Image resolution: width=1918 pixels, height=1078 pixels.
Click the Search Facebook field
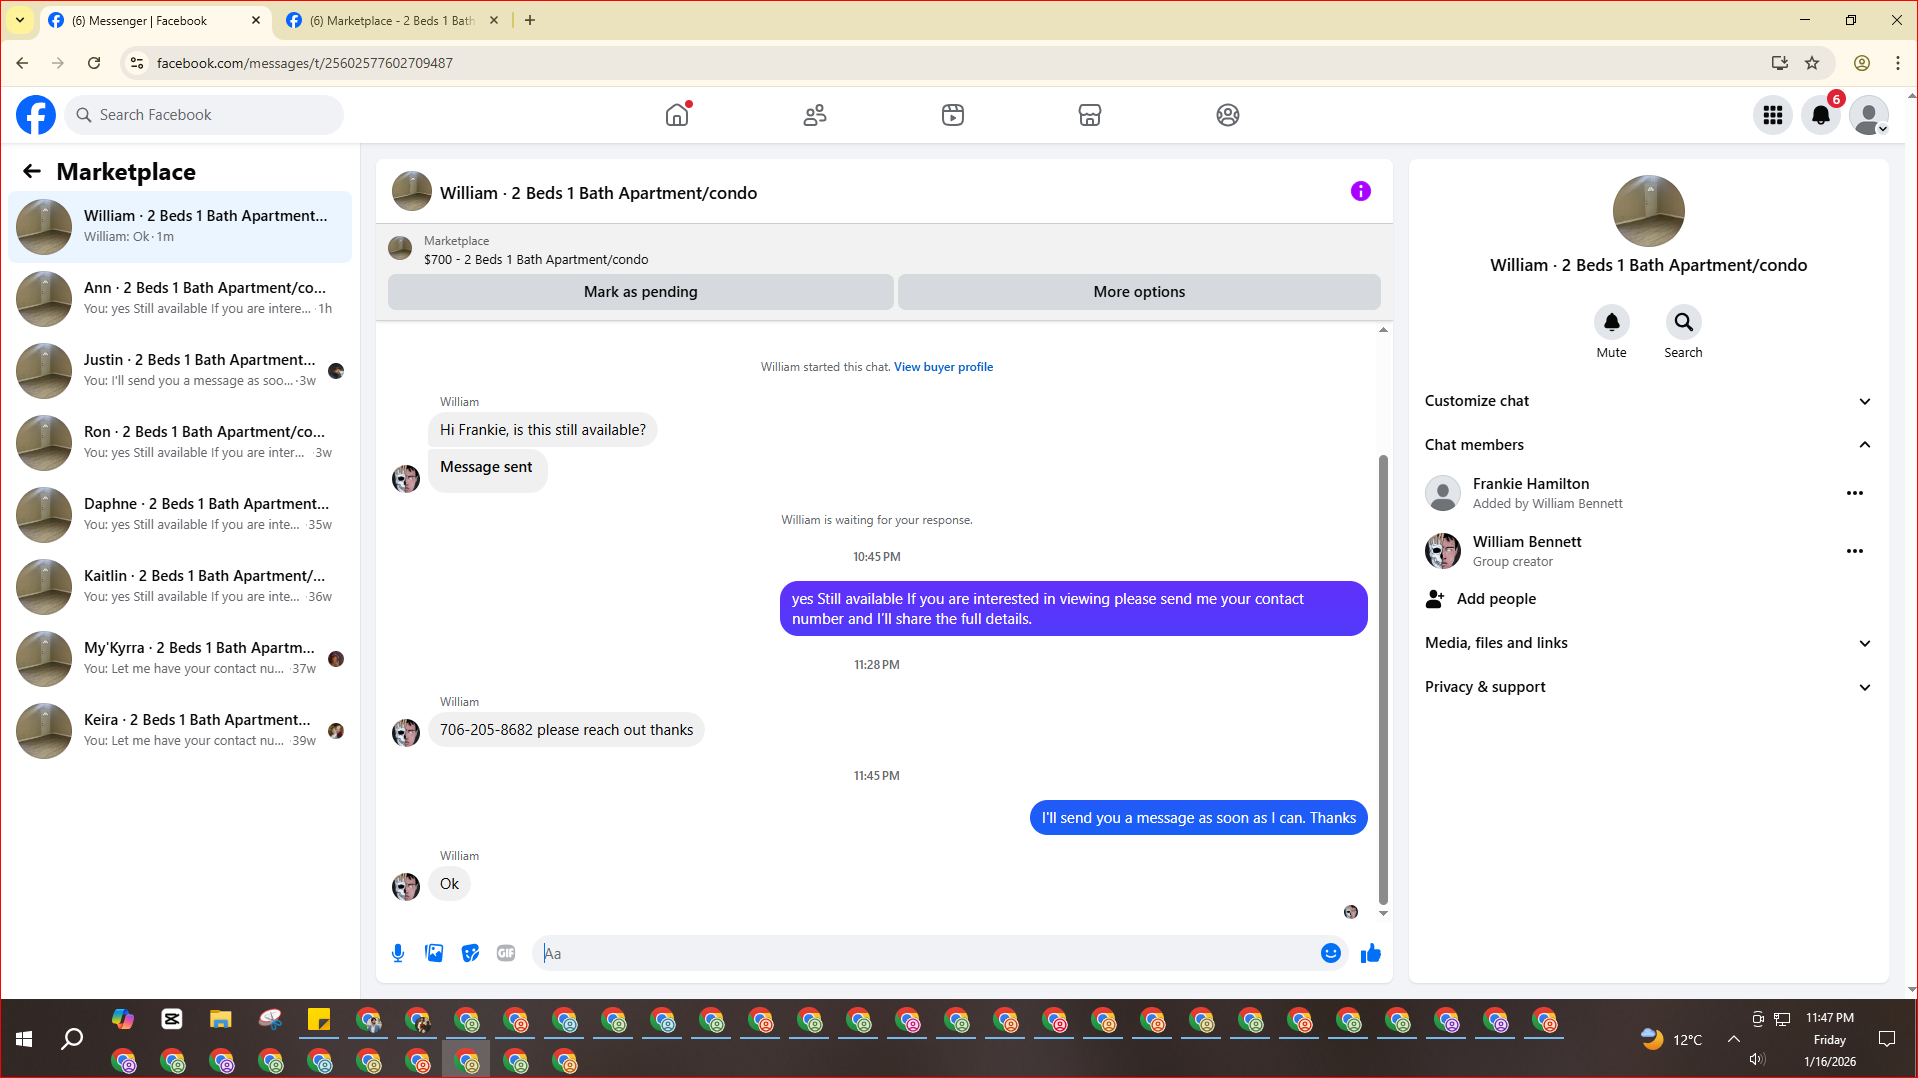point(205,115)
